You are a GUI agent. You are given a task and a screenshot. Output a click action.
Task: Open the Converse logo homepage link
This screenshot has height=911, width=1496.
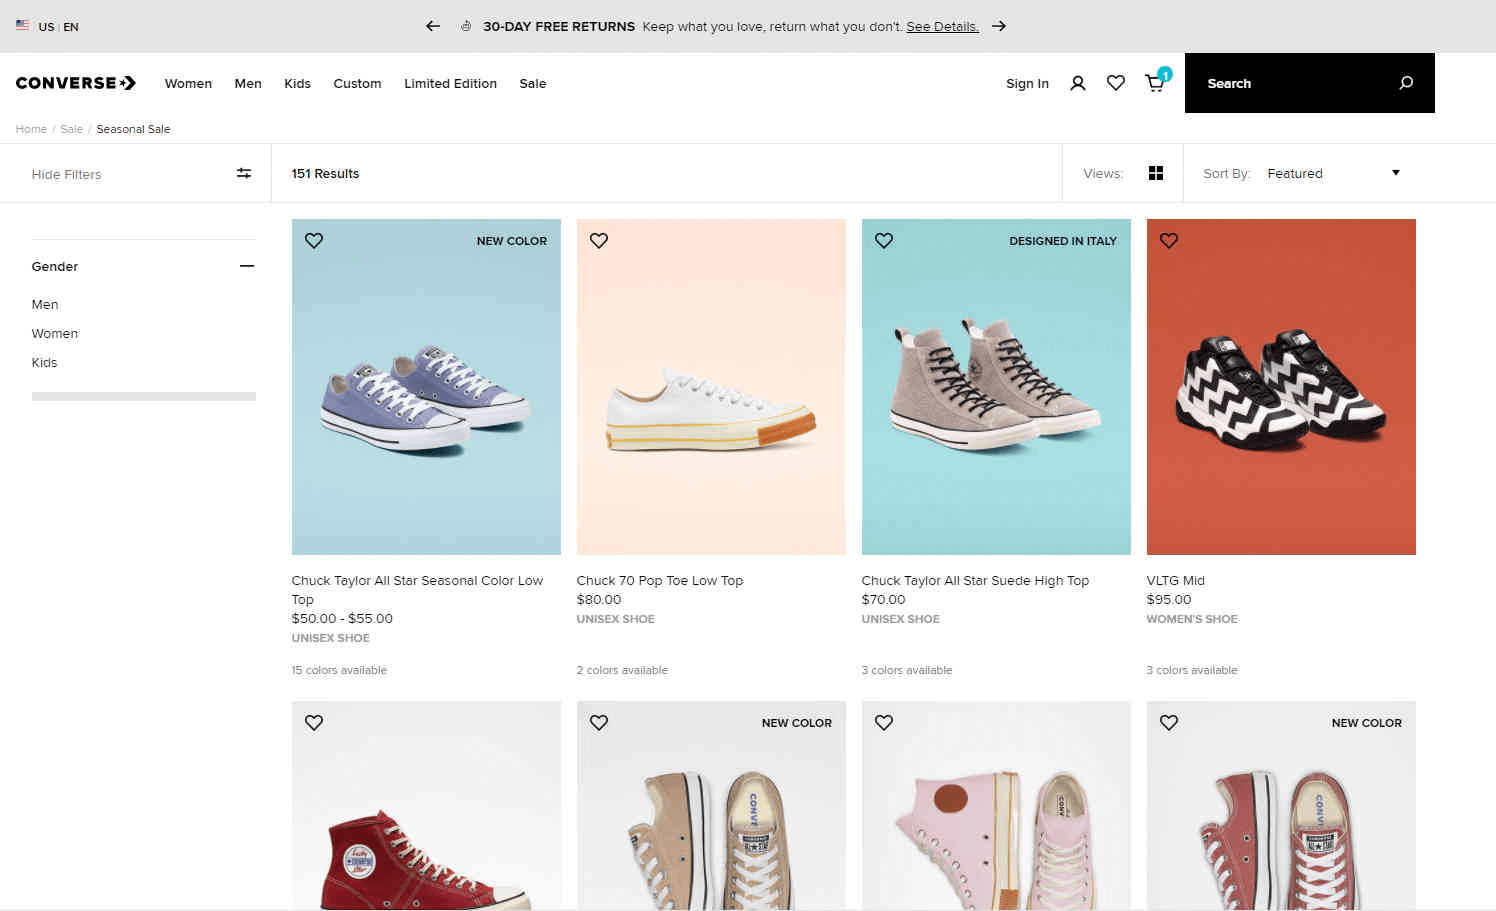(x=76, y=83)
